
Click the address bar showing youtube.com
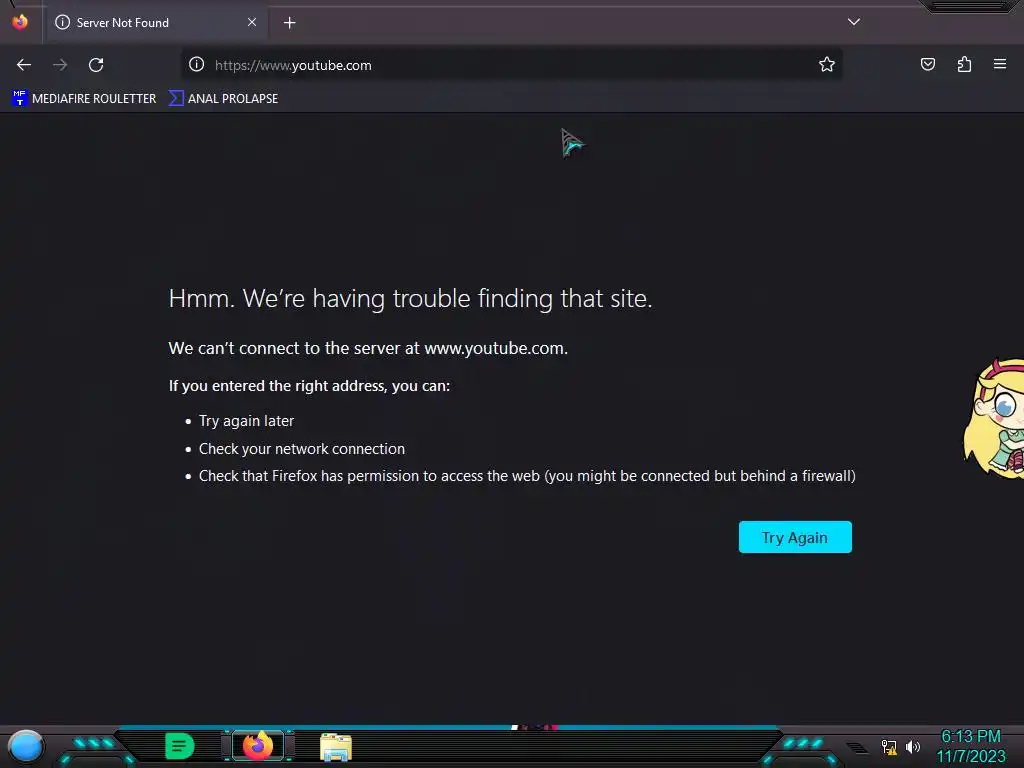click(x=511, y=65)
